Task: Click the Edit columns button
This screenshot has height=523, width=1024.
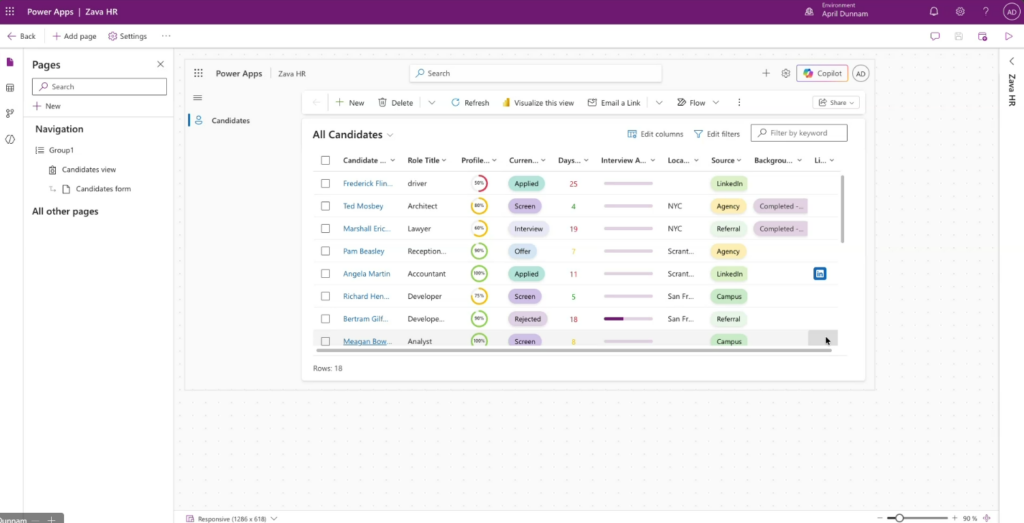Action: point(655,134)
